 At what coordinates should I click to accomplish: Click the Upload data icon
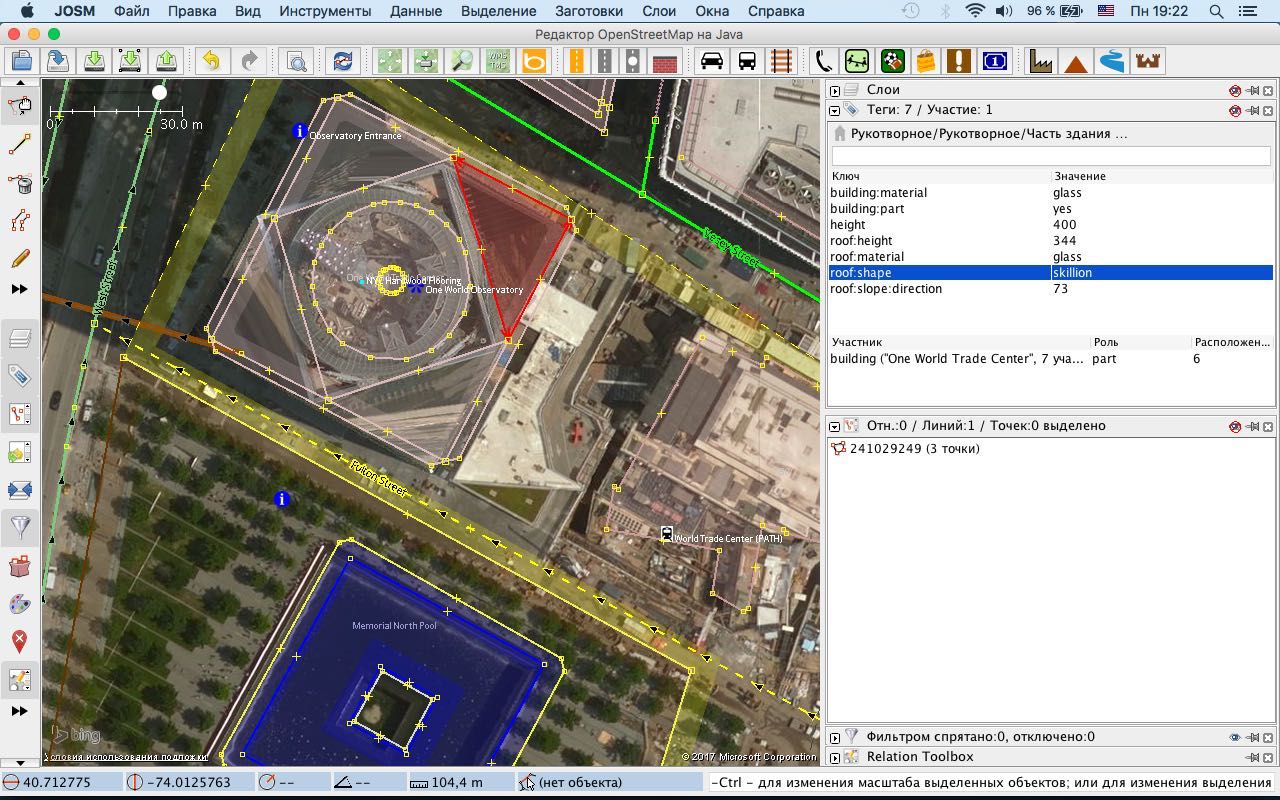pyautogui.click(x=166, y=61)
